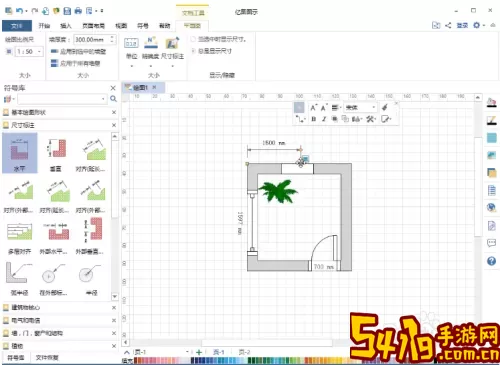Open the symbol library search box dropdown
Image resolution: width=500 pixels, height=365 pixels.
pyautogui.click(x=103, y=99)
